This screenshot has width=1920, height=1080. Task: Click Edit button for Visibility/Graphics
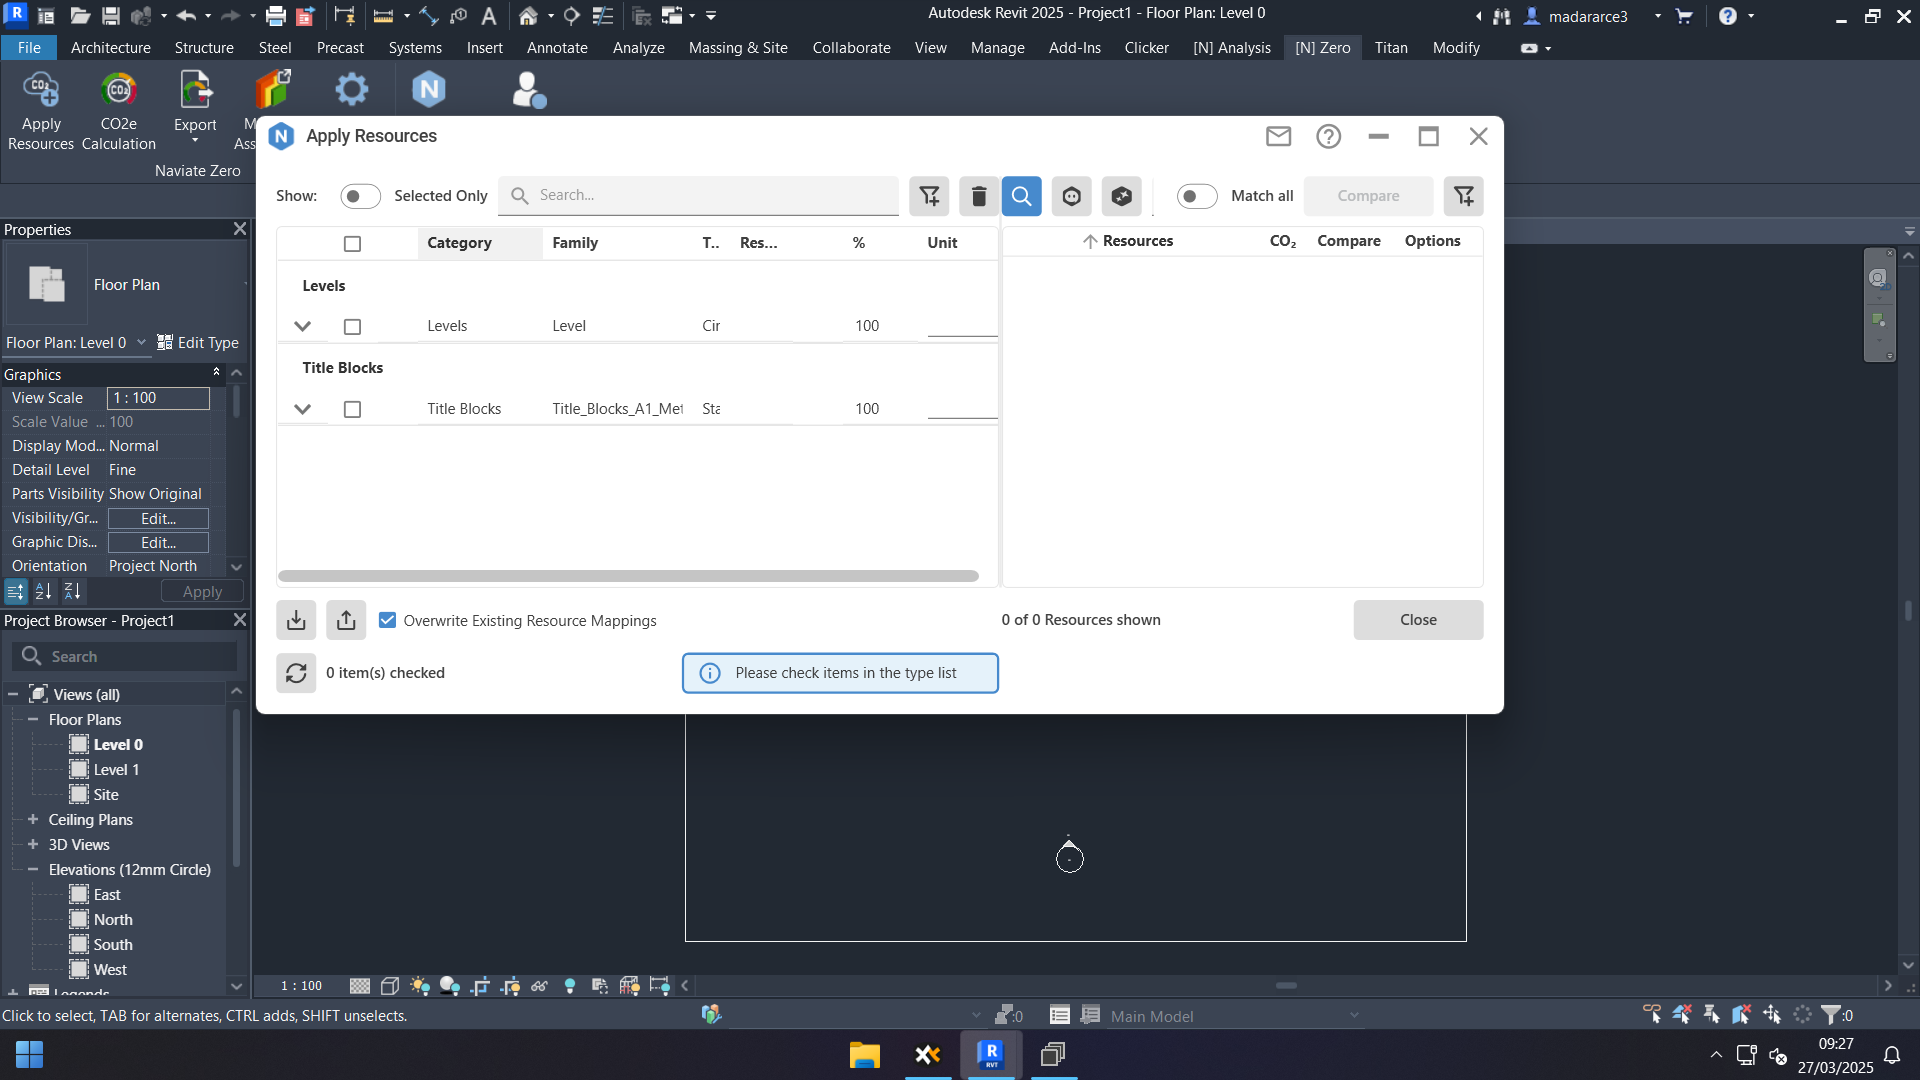tap(158, 518)
